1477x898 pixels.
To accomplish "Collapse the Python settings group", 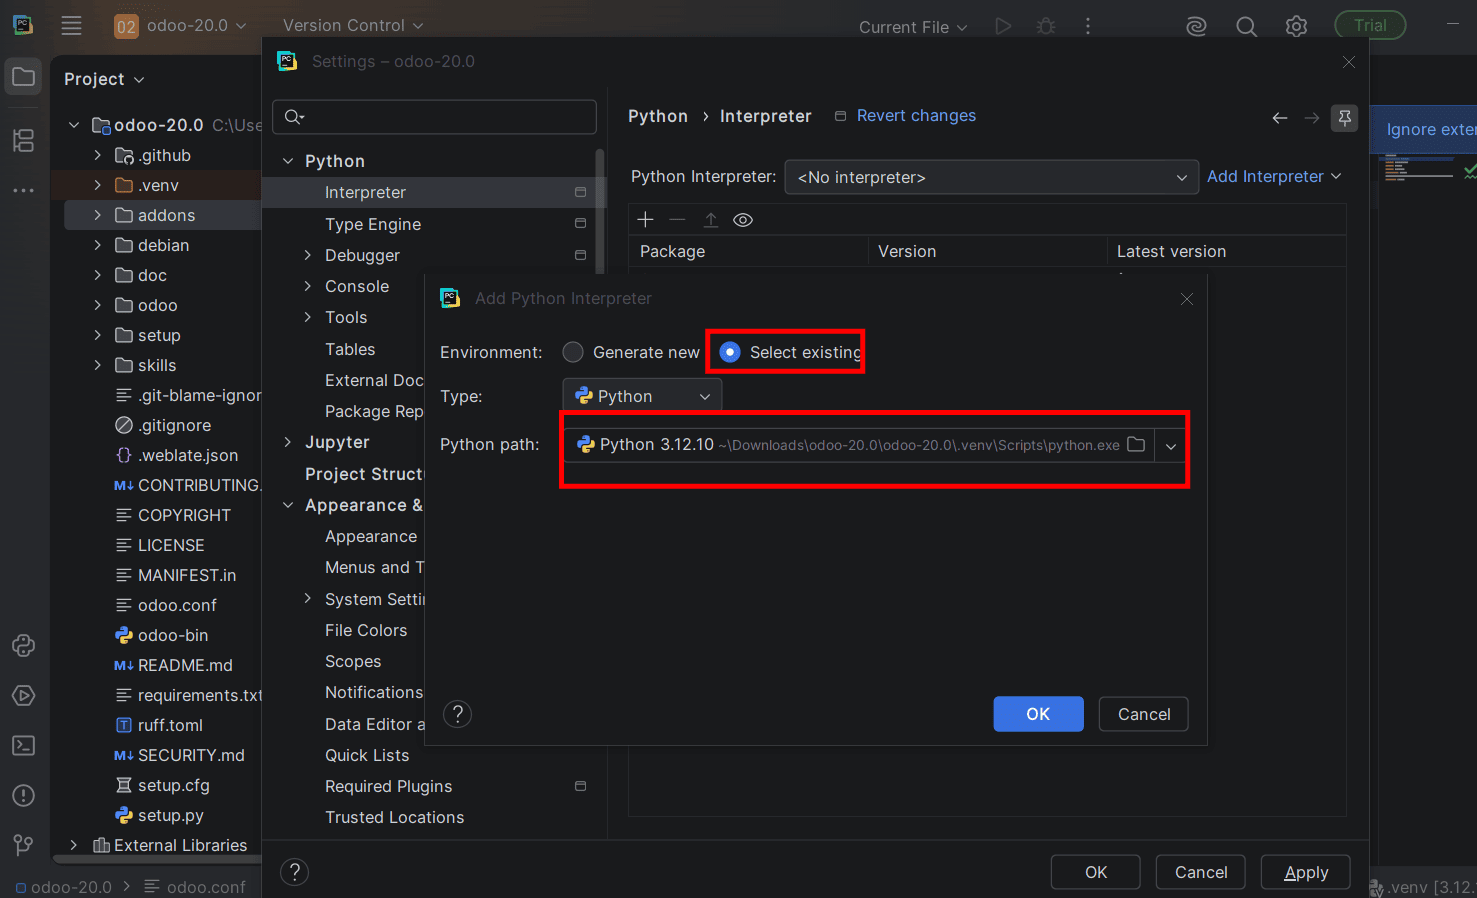I will pyautogui.click(x=288, y=161).
